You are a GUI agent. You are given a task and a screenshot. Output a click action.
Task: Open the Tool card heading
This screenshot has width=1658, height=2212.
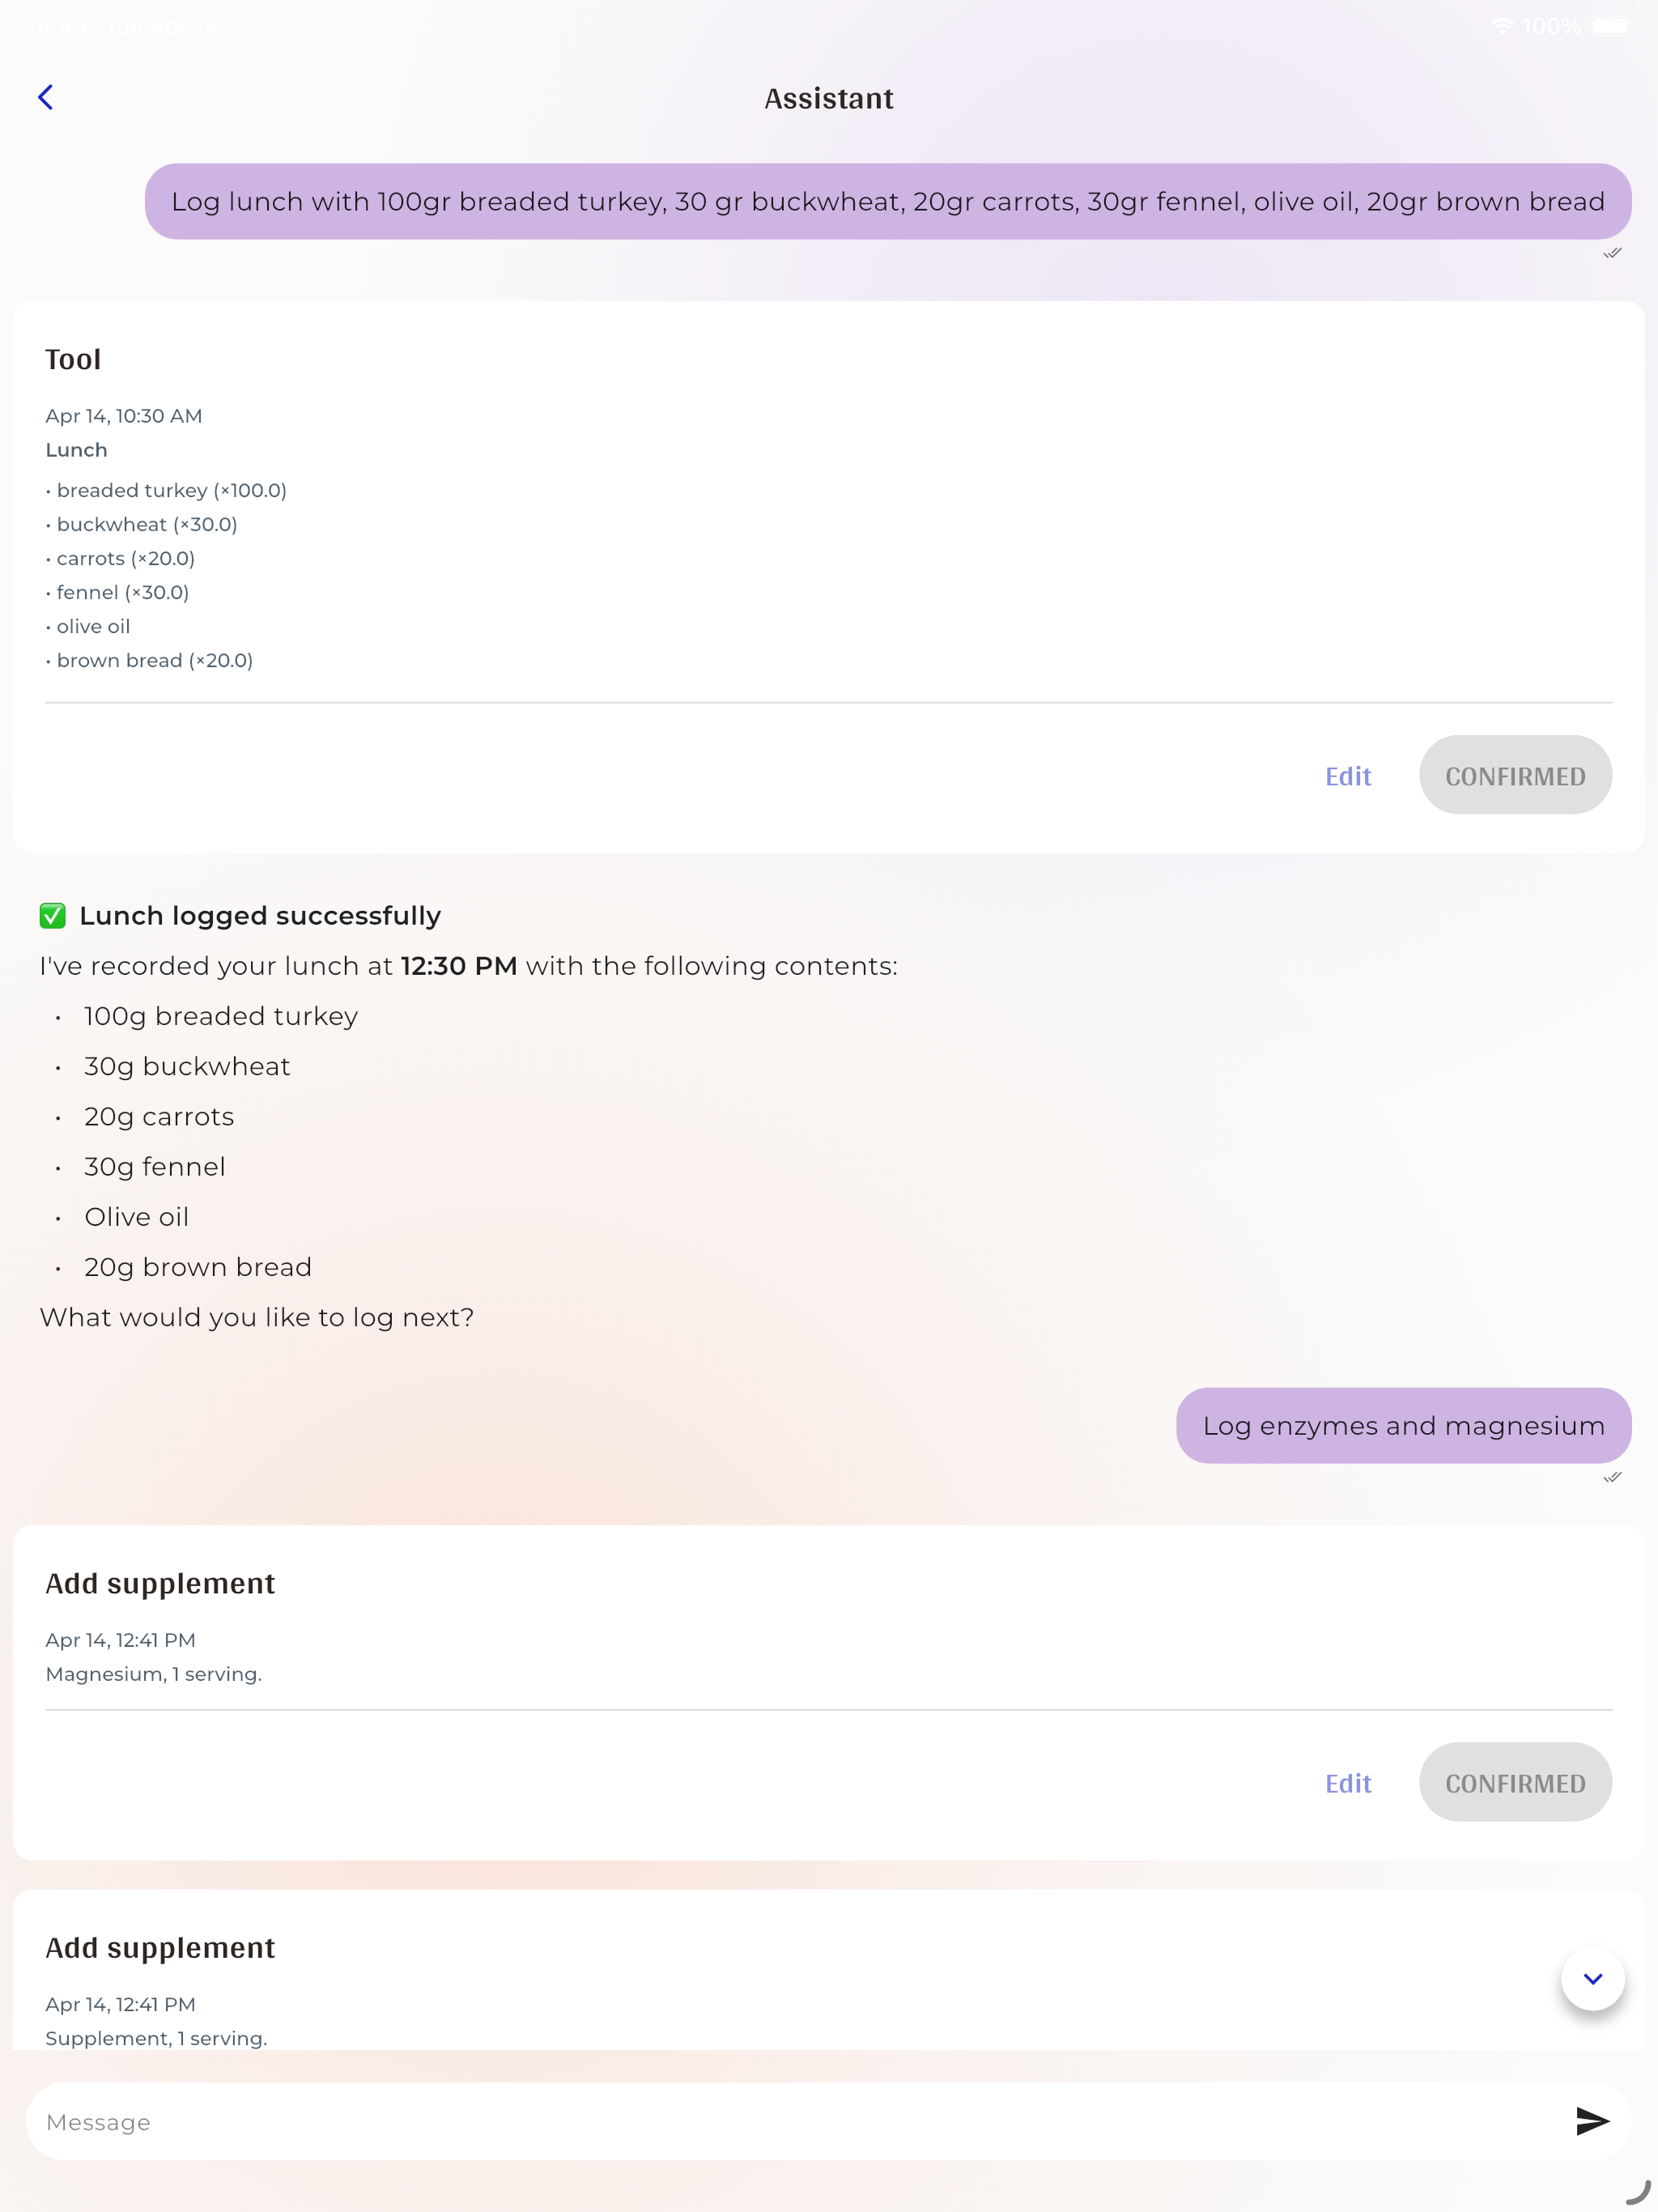click(x=73, y=359)
